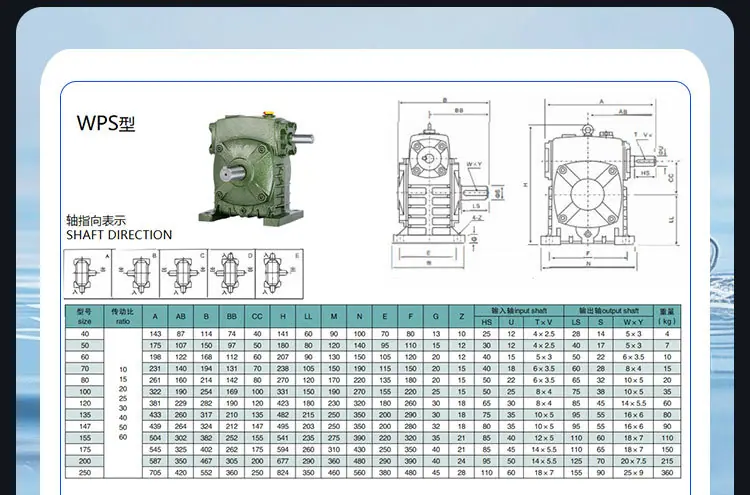Click the green WPS gearbox product photo
Viewport: 750px width, 495px height.
click(255, 168)
